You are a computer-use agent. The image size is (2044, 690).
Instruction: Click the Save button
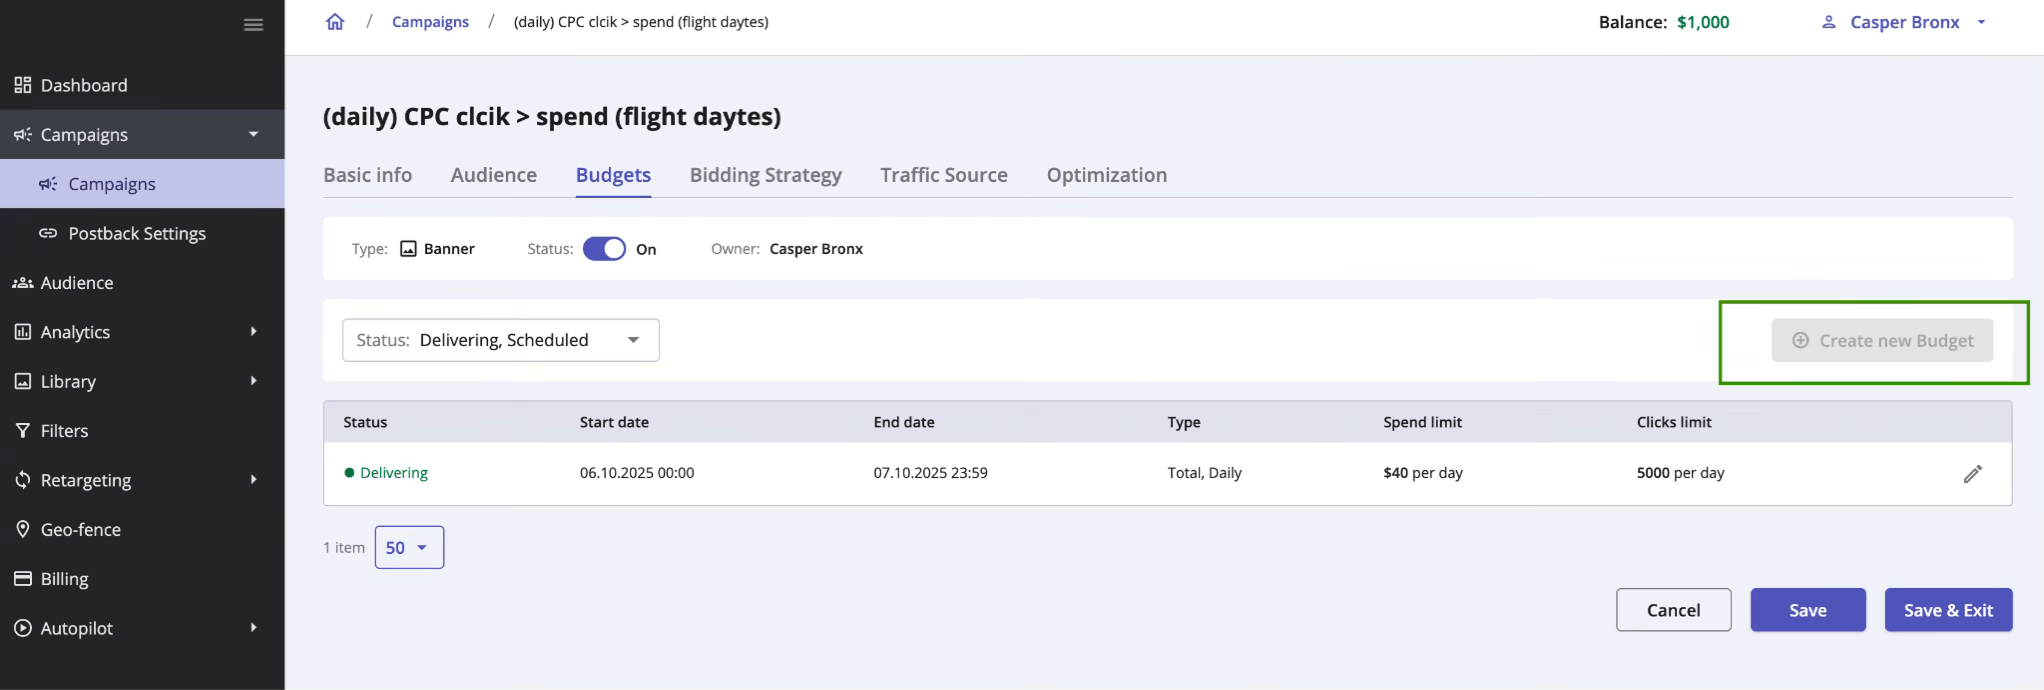1808,610
